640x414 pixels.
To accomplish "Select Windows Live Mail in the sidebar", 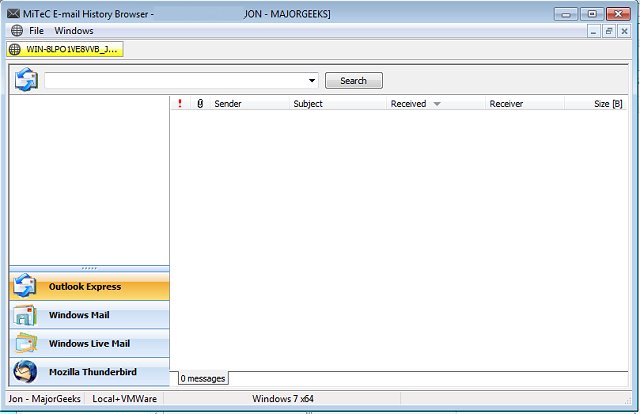I will 89,344.
